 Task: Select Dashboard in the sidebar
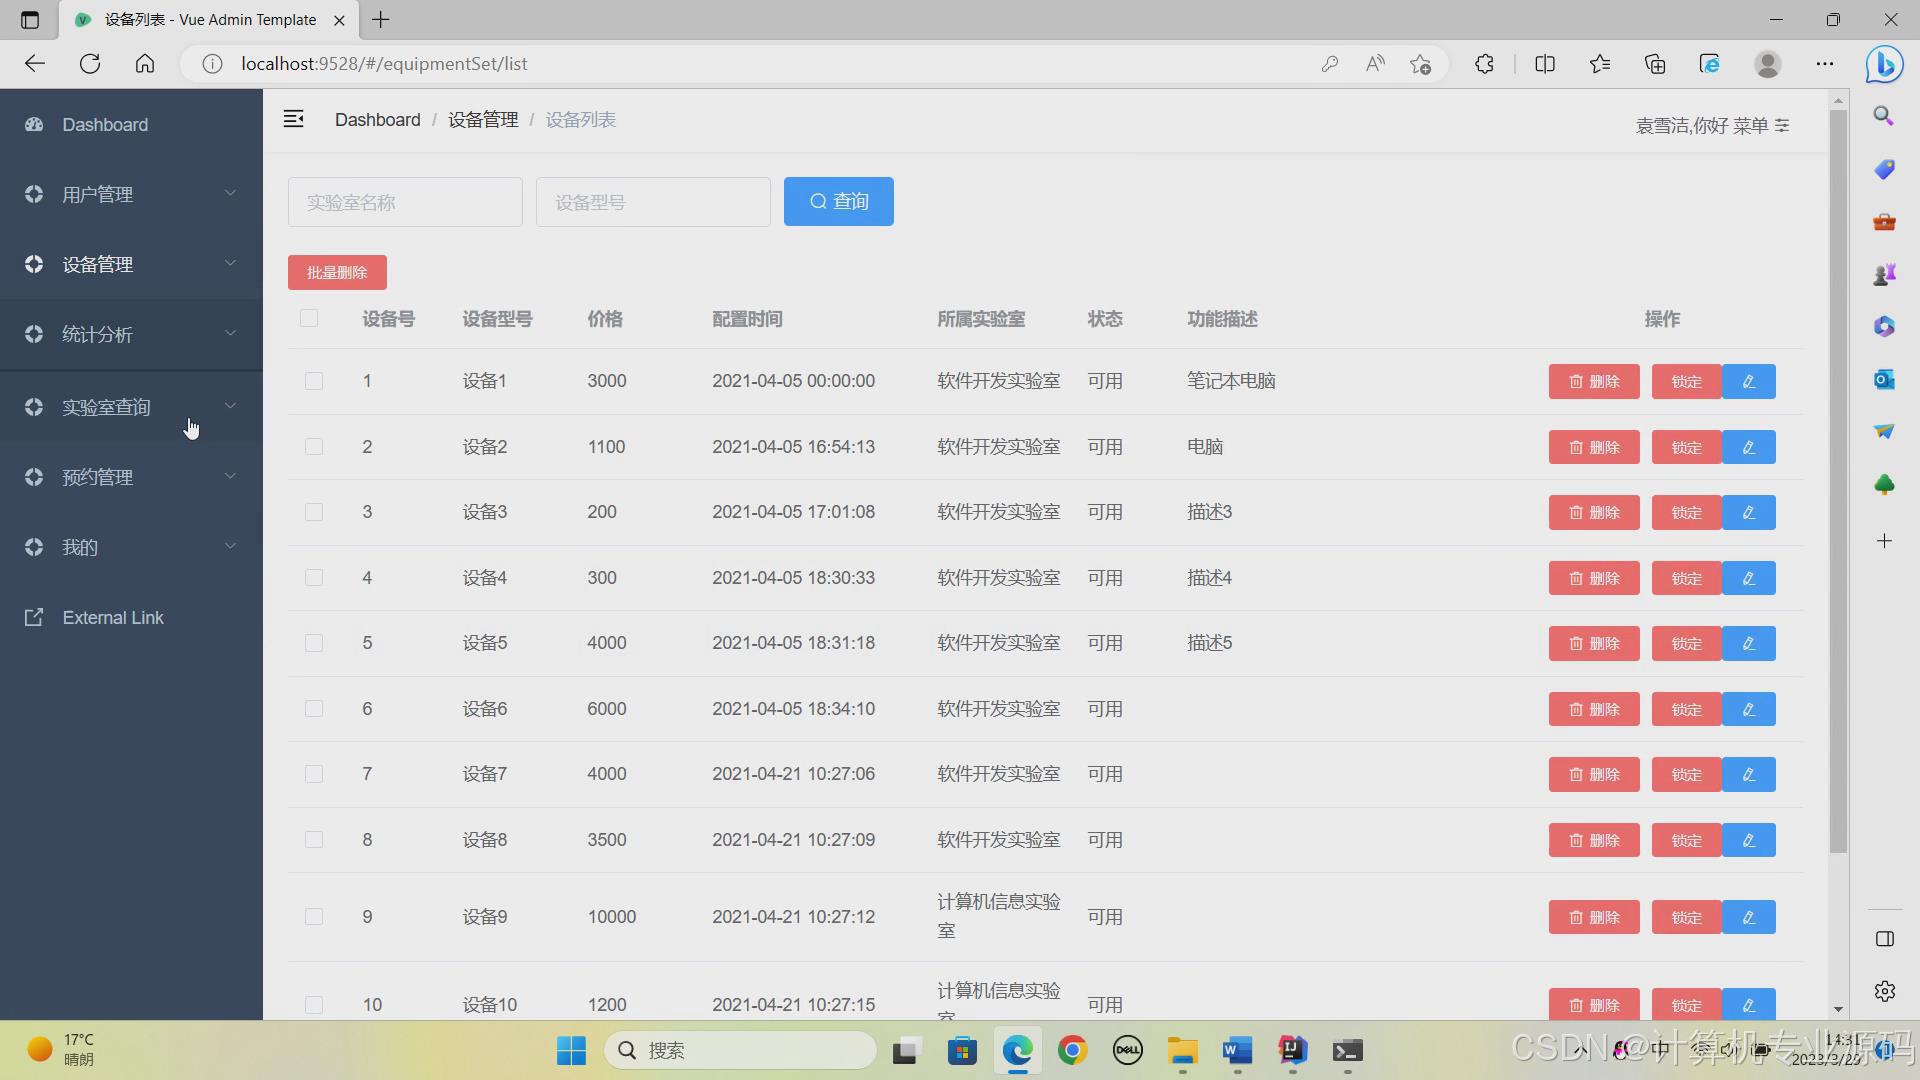(x=131, y=124)
